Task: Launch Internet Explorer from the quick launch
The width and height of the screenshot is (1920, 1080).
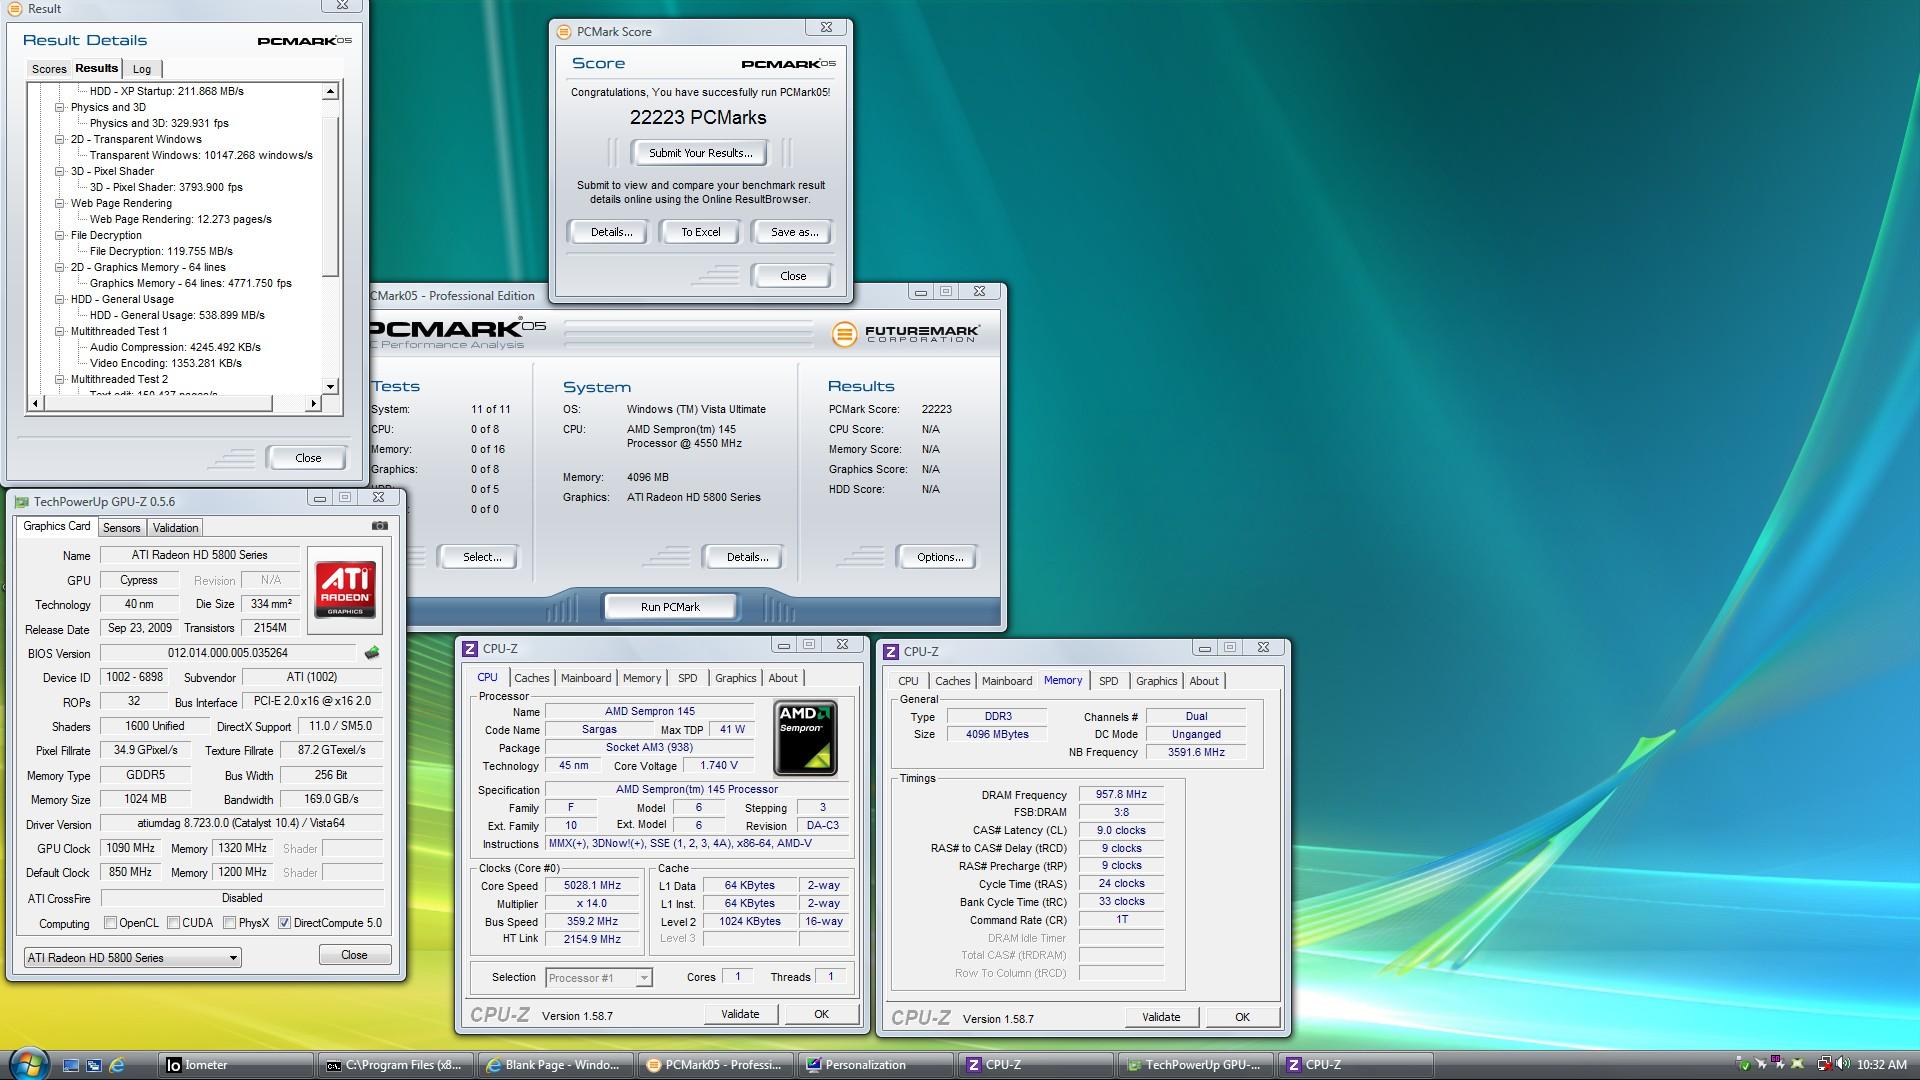Action: click(x=117, y=1065)
